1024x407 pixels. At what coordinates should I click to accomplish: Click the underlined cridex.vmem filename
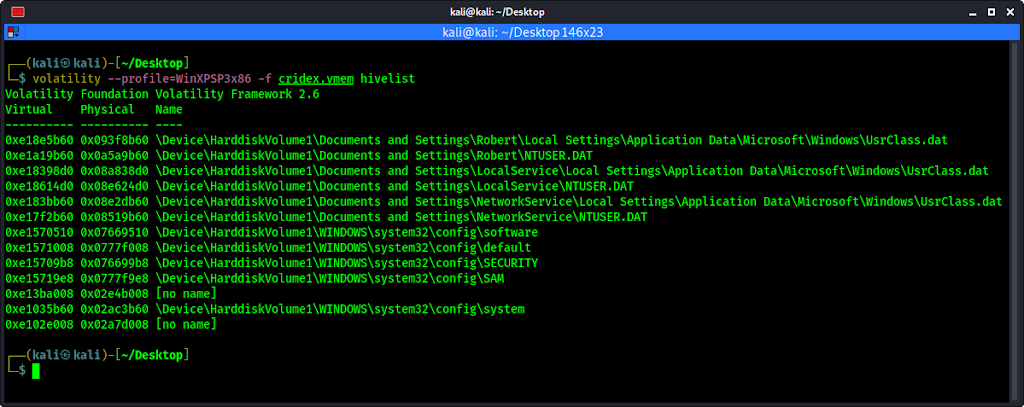316,79
